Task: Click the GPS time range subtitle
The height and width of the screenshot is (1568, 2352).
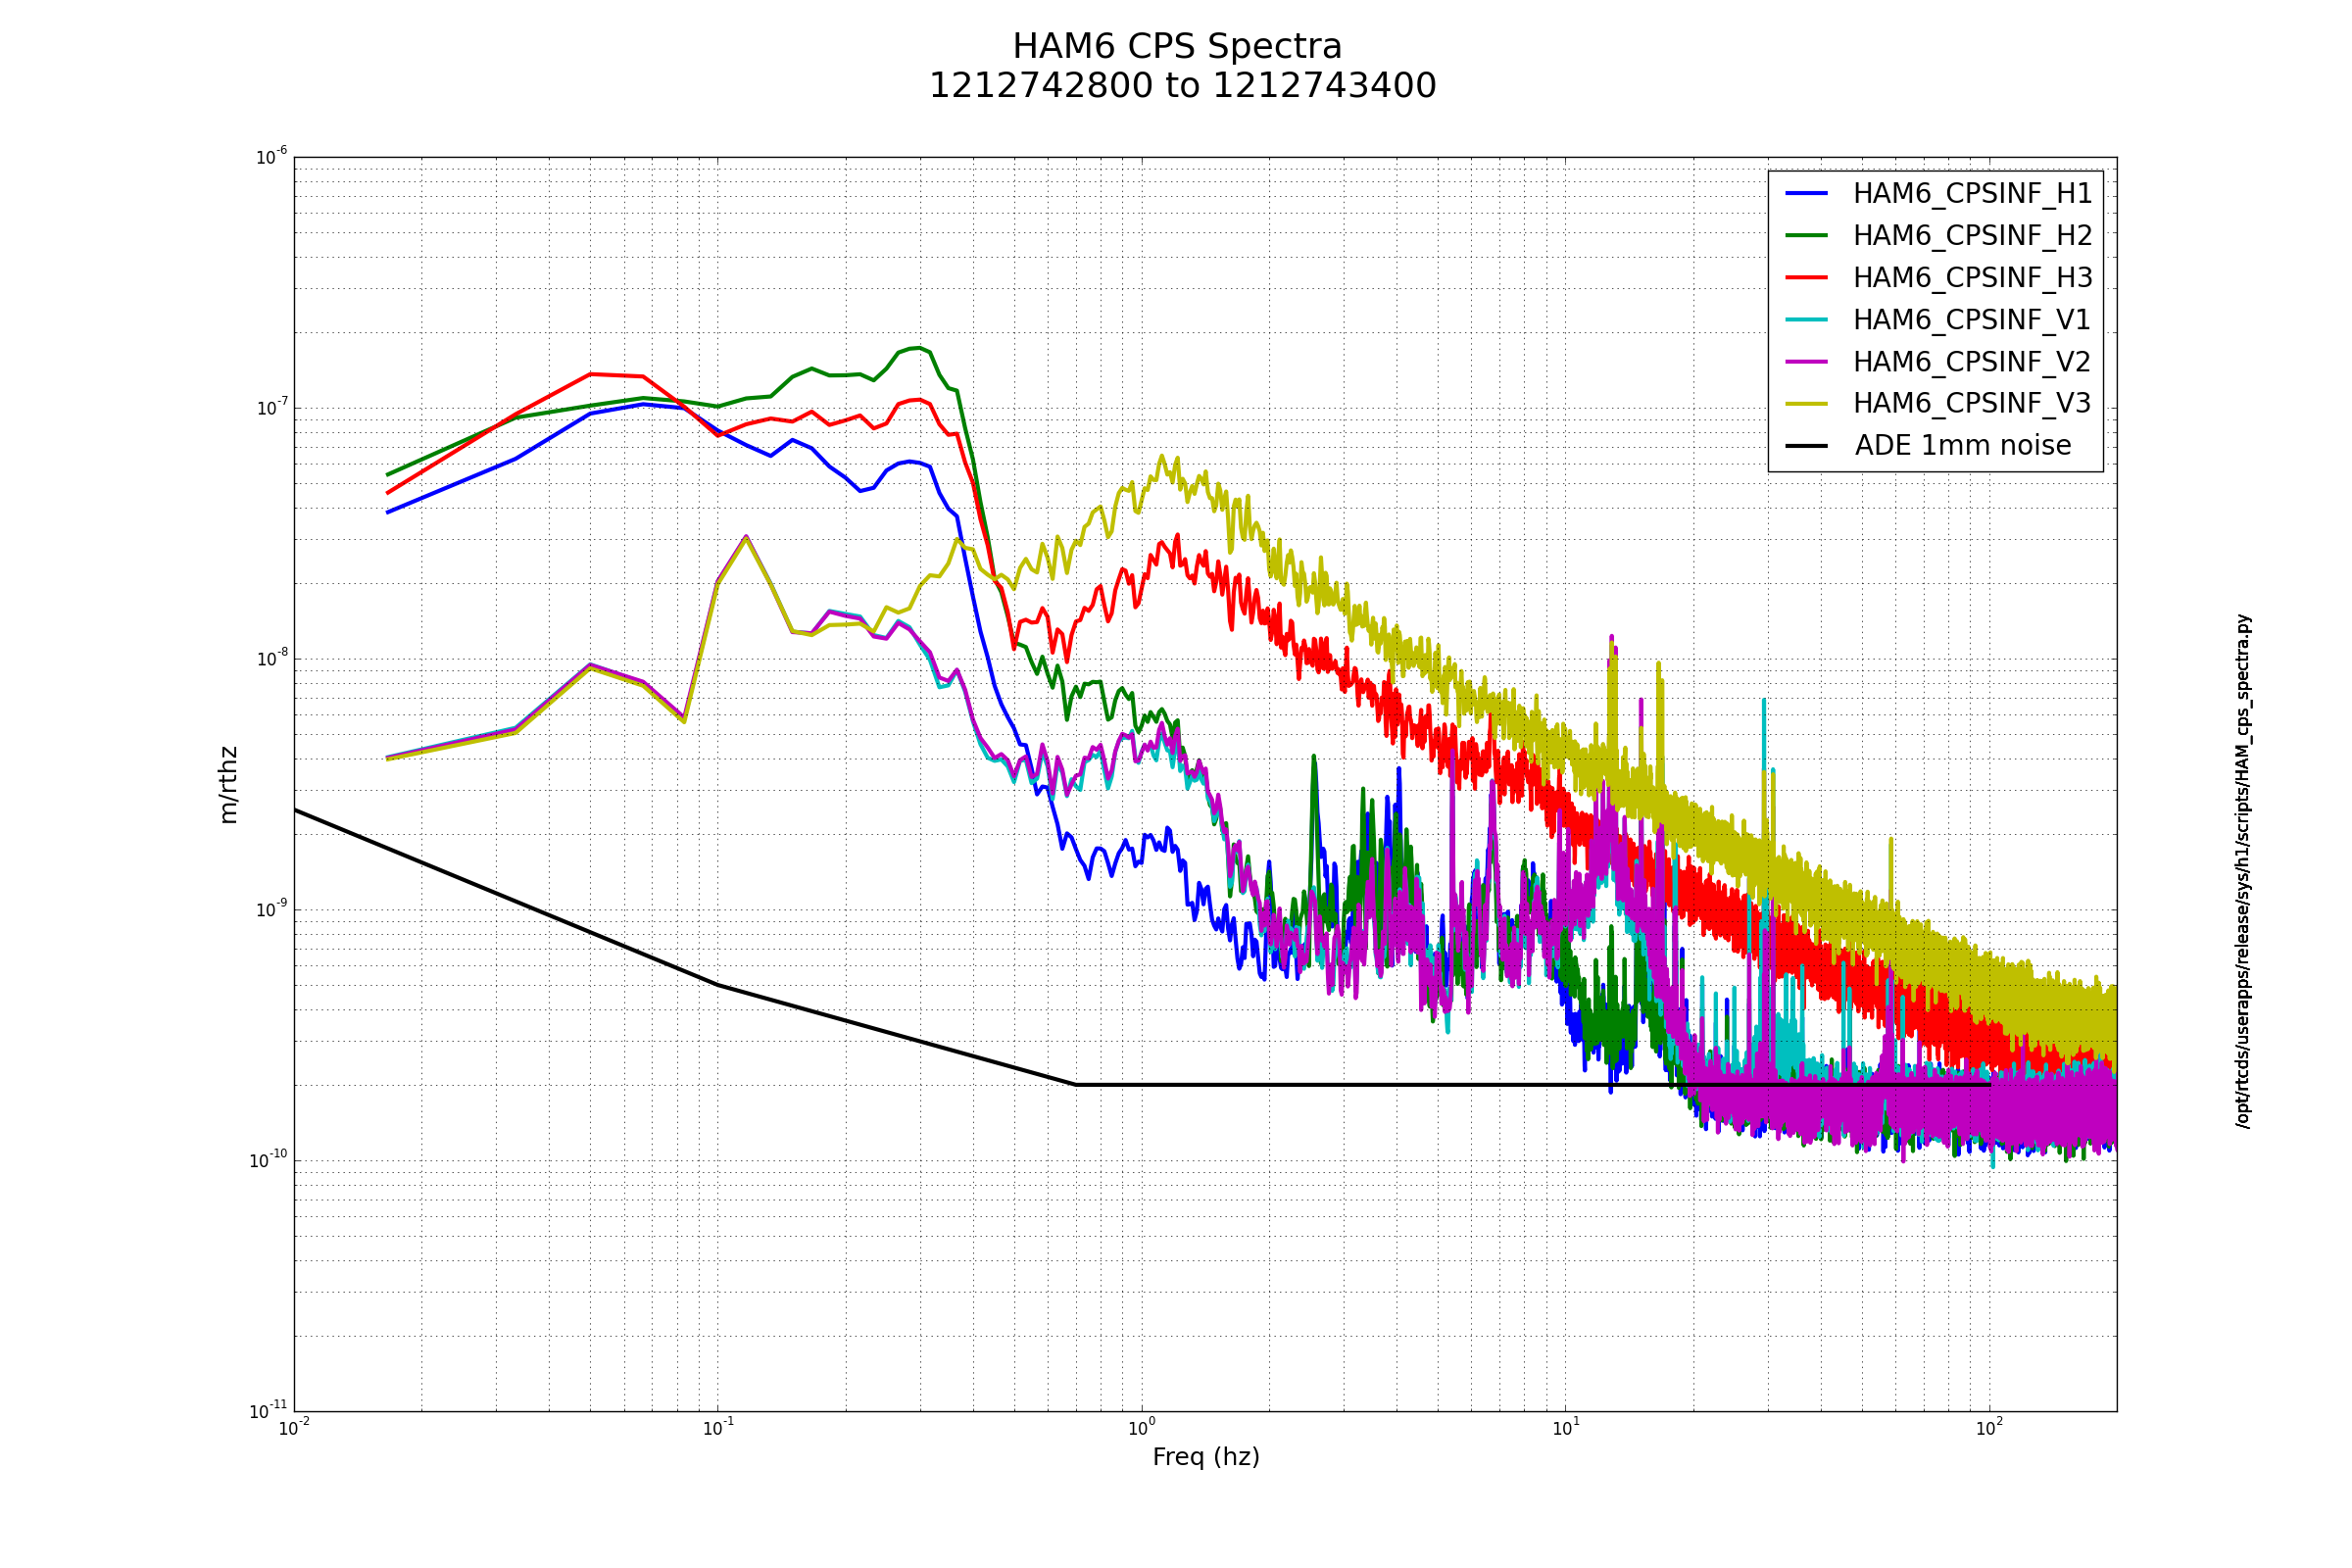Action: coord(1182,86)
